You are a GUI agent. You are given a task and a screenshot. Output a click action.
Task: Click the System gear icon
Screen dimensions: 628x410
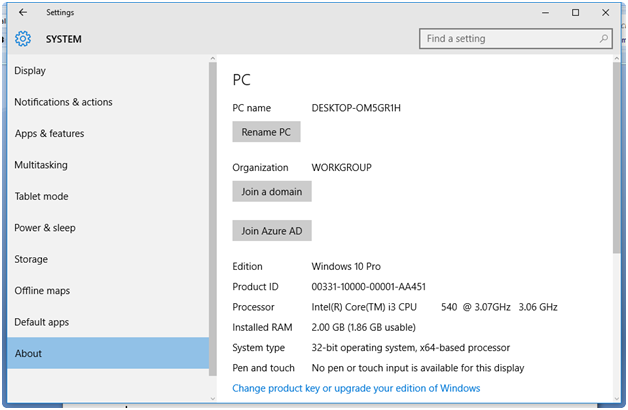pyautogui.click(x=23, y=39)
